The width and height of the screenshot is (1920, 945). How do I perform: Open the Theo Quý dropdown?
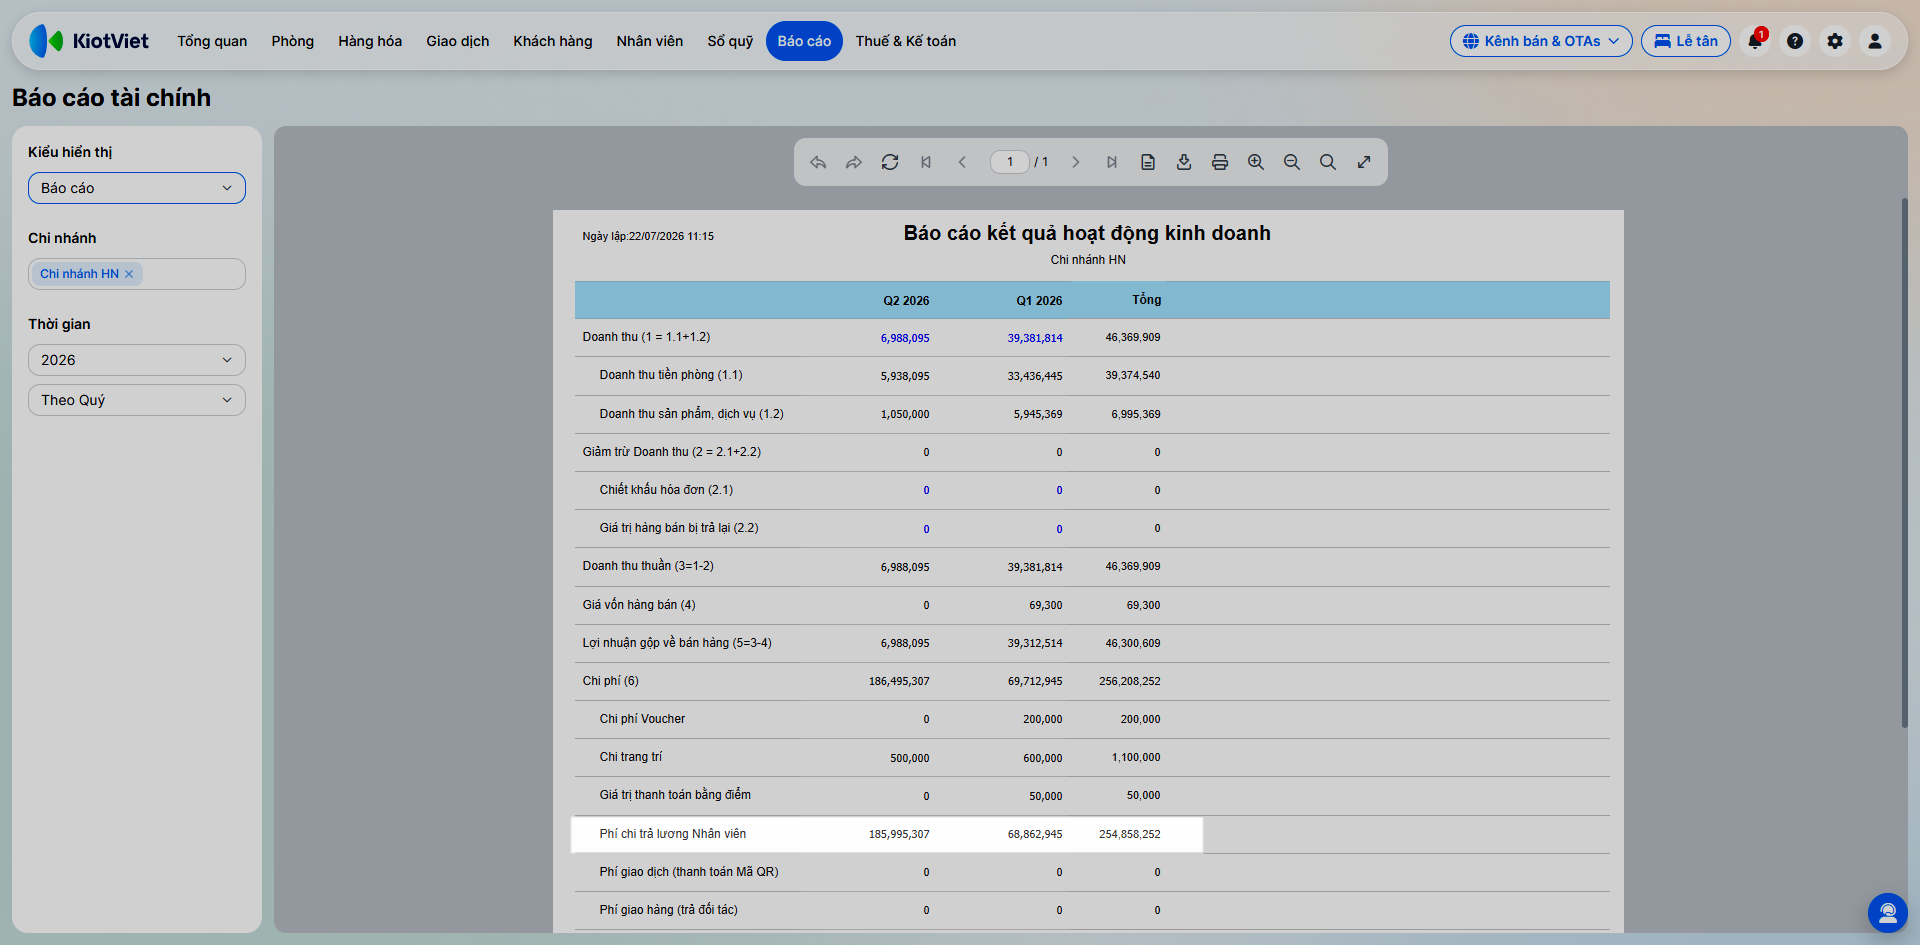click(137, 400)
